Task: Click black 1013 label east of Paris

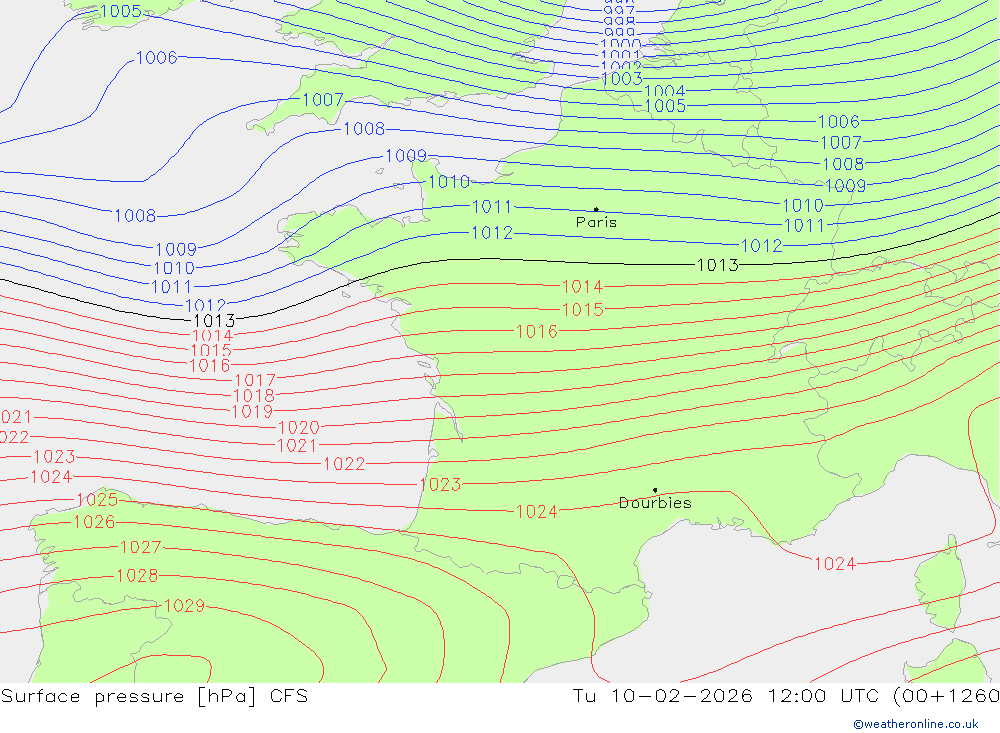Action: coord(717,265)
